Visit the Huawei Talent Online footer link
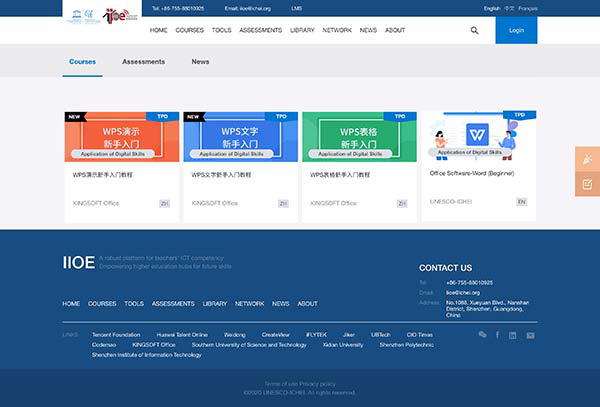Viewport: 600px width, 407px height. coord(182,335)
